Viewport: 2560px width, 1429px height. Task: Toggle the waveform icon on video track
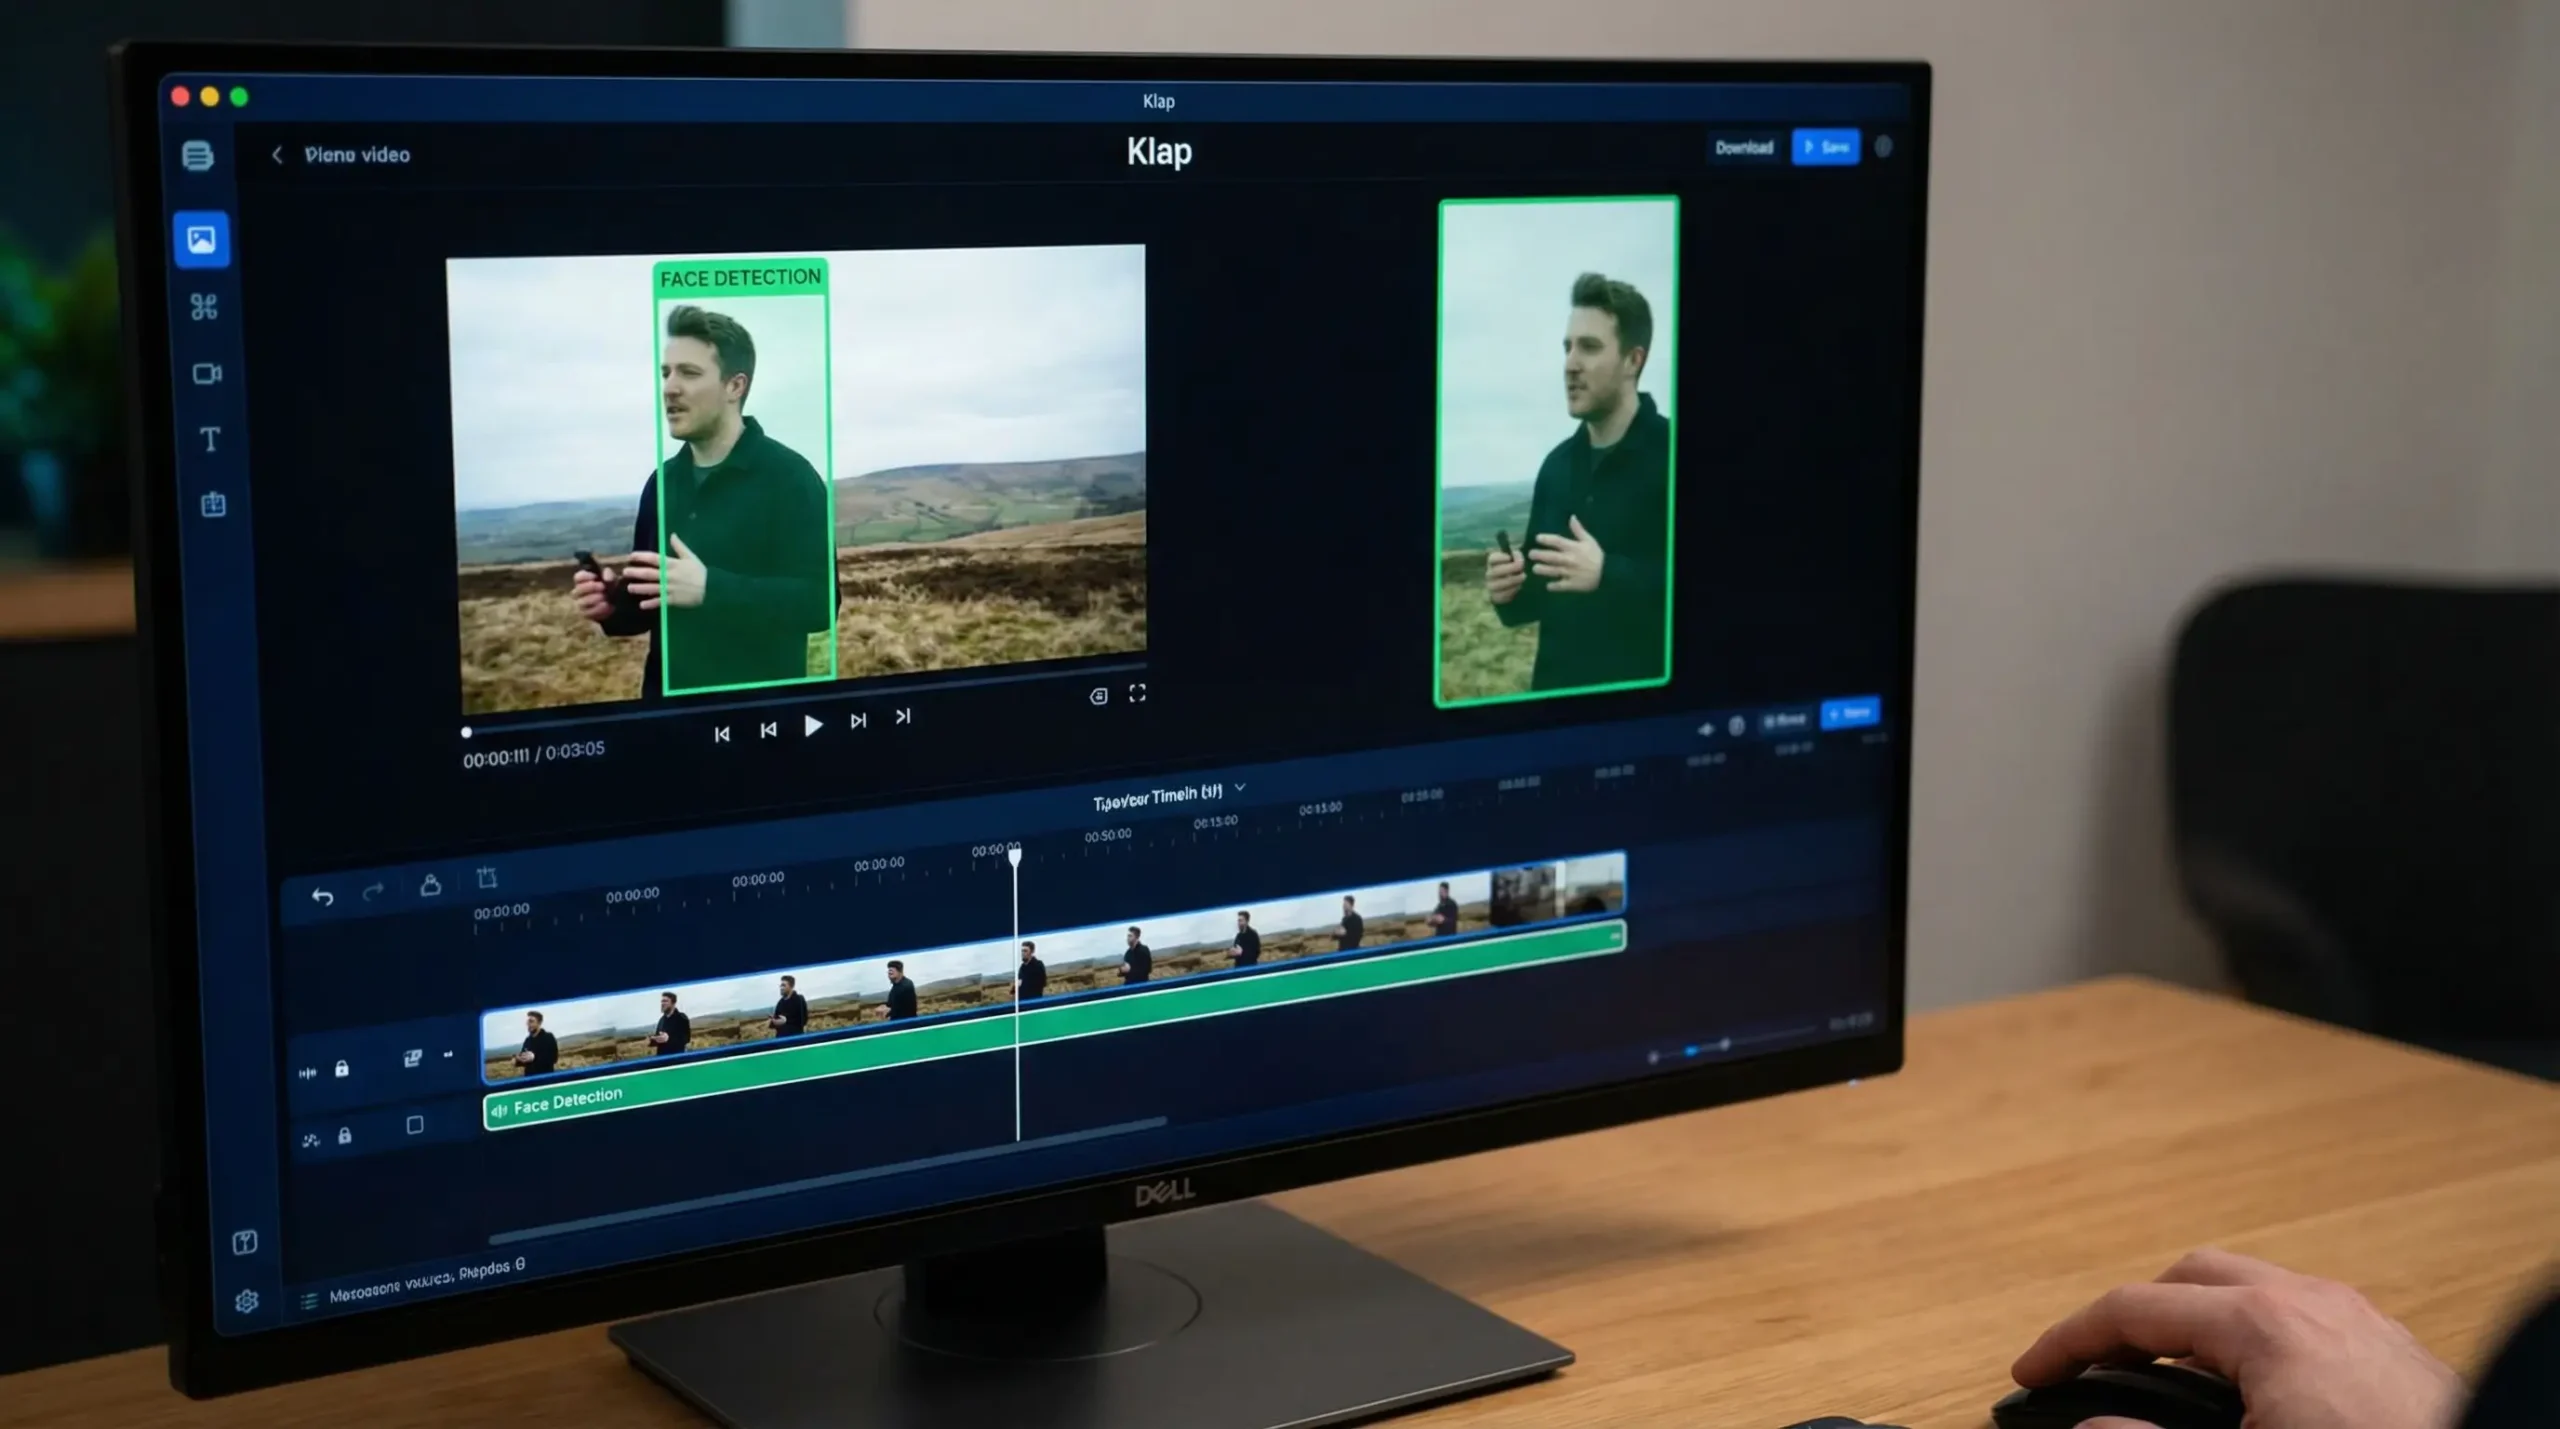coord(307,1073)
